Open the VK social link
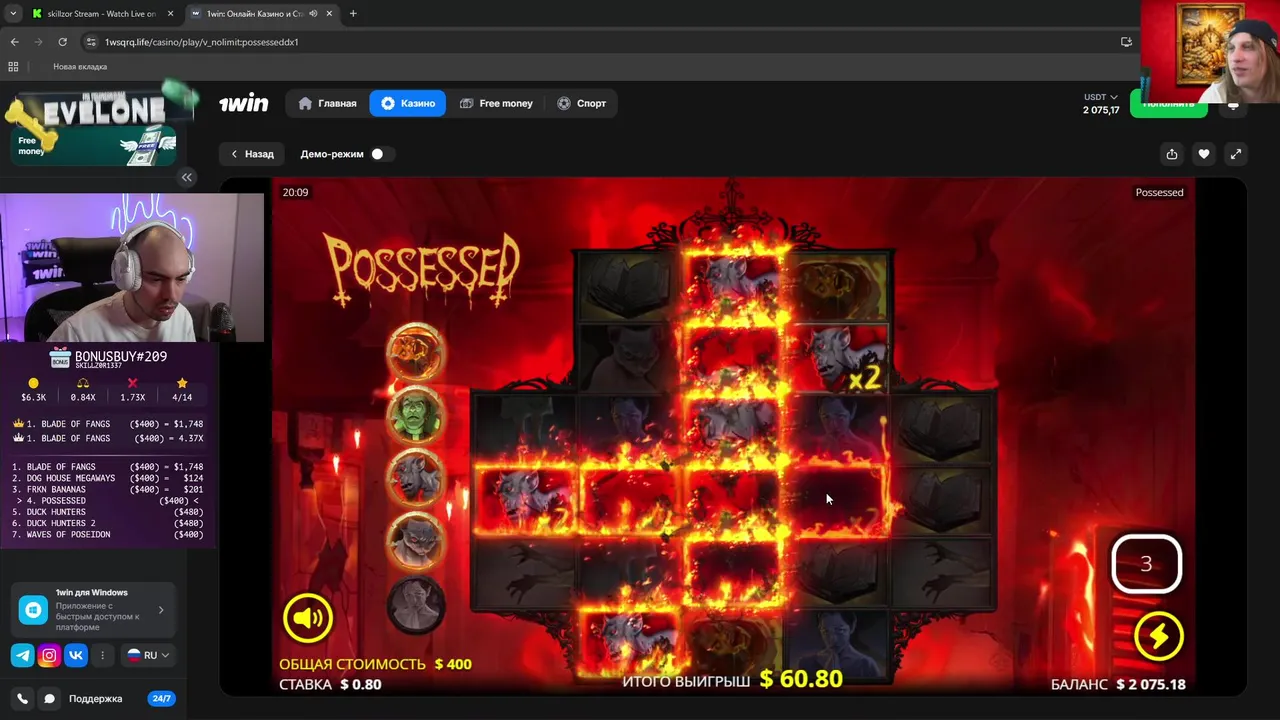 point(76,655)
